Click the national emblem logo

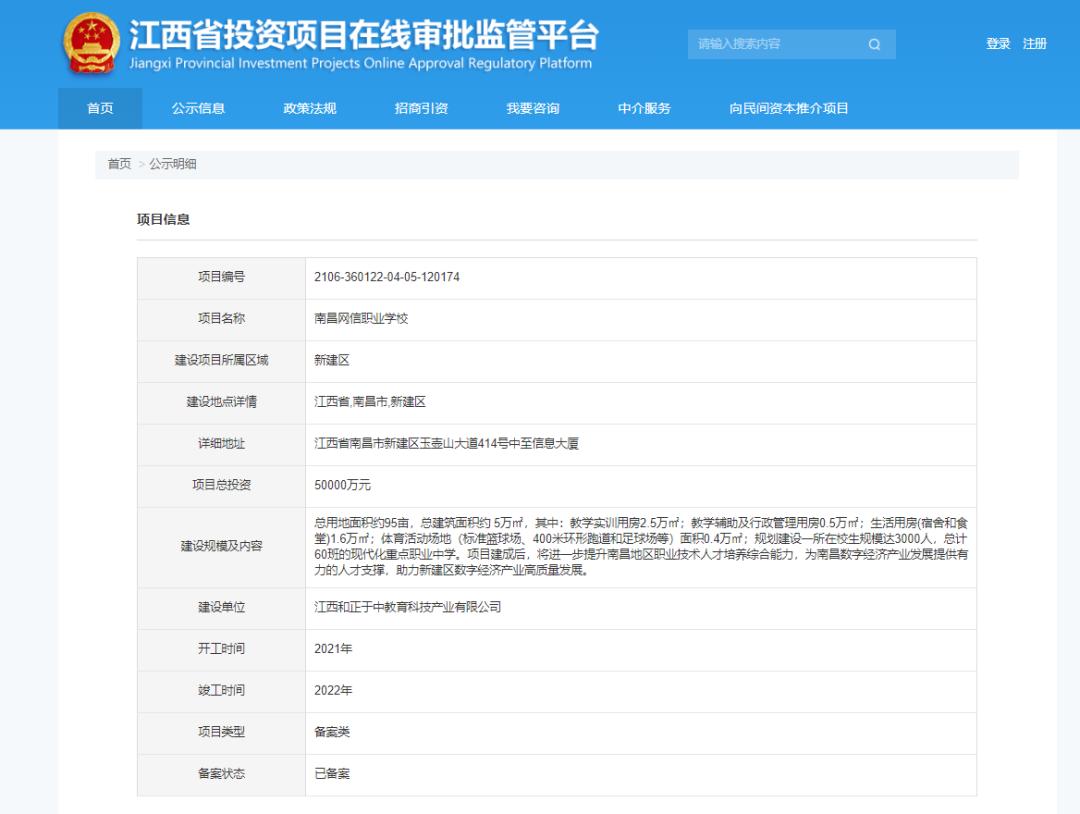(91, 44)
